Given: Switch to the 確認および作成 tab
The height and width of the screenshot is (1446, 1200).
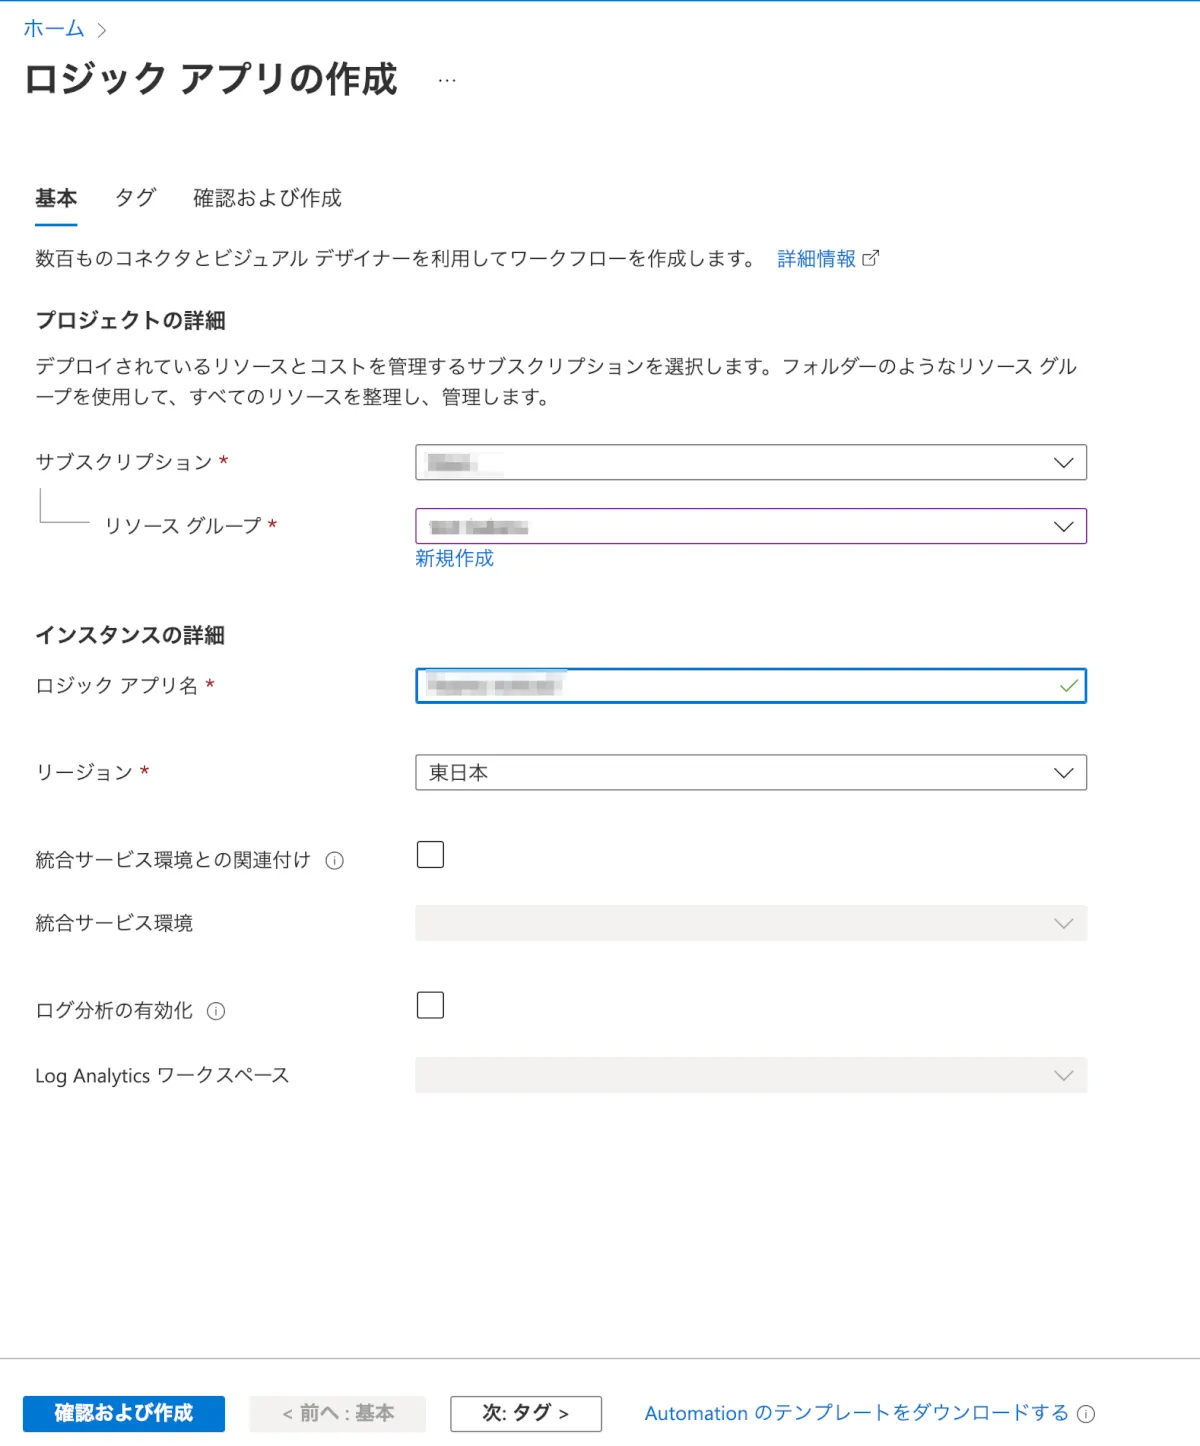Looking at the screenshot, I should pos(267,198).
